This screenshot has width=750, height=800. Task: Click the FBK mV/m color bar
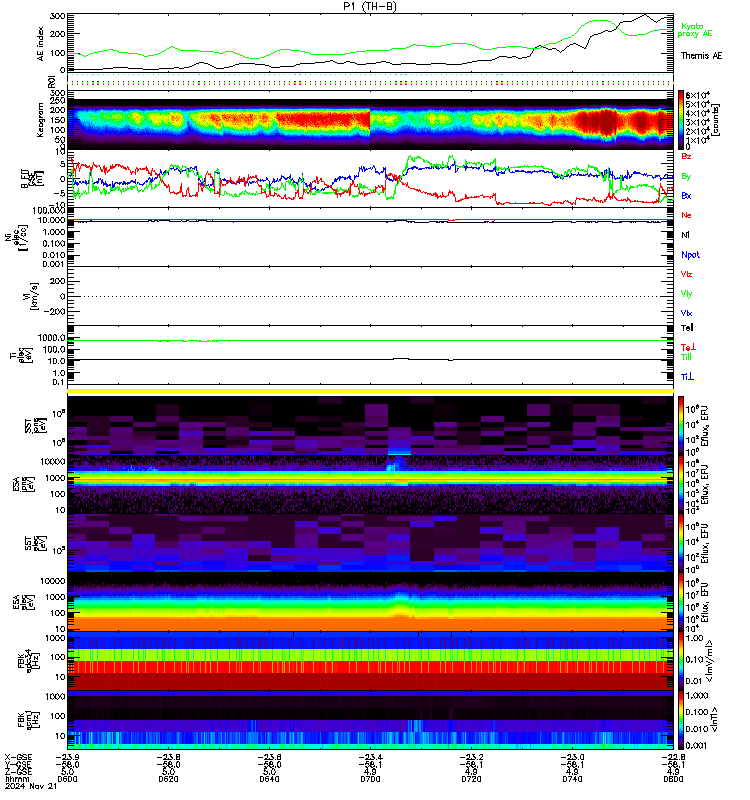coord(681,661)
